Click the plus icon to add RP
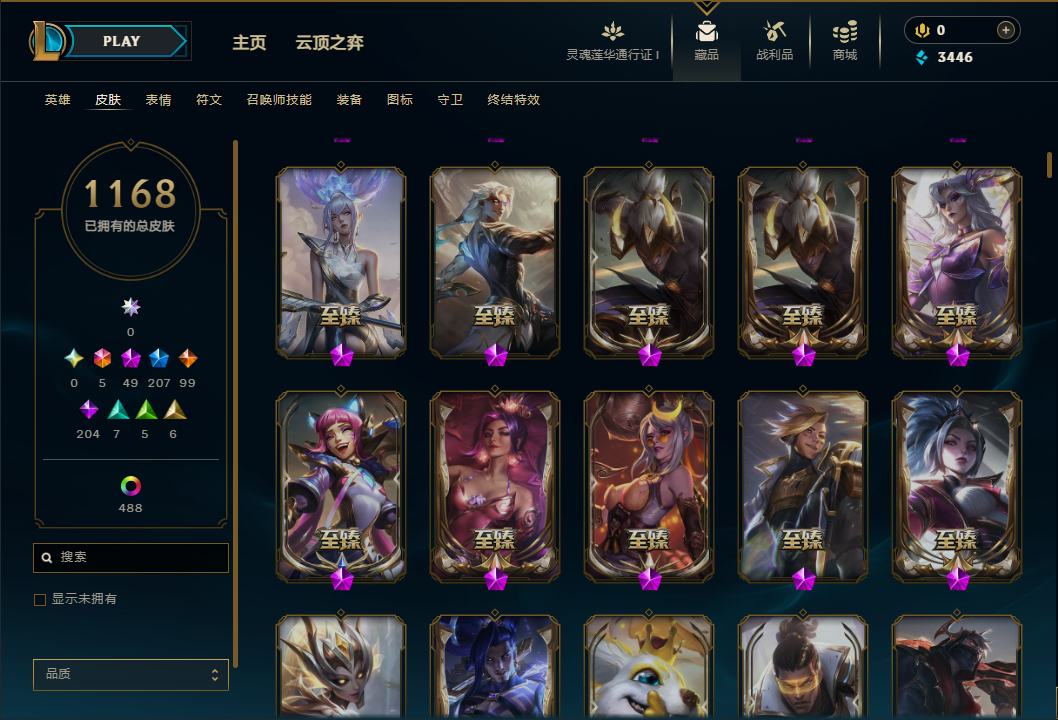 (x=1005, y=30)
